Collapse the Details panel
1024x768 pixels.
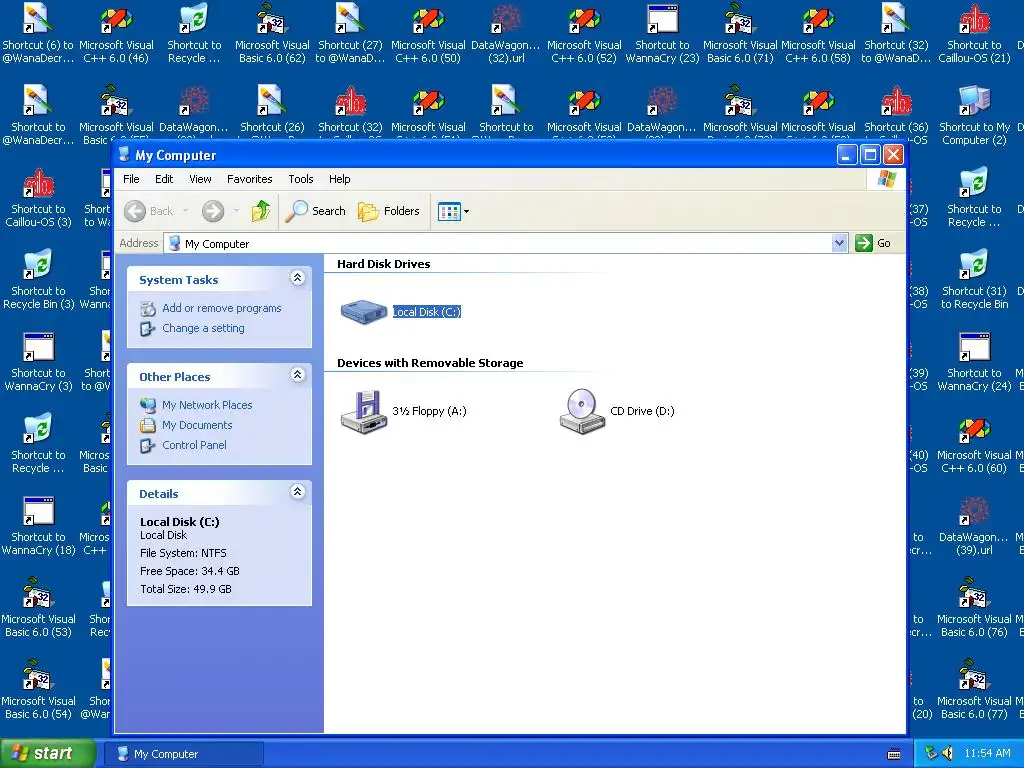pyautogui.click(x=297, y=492)
